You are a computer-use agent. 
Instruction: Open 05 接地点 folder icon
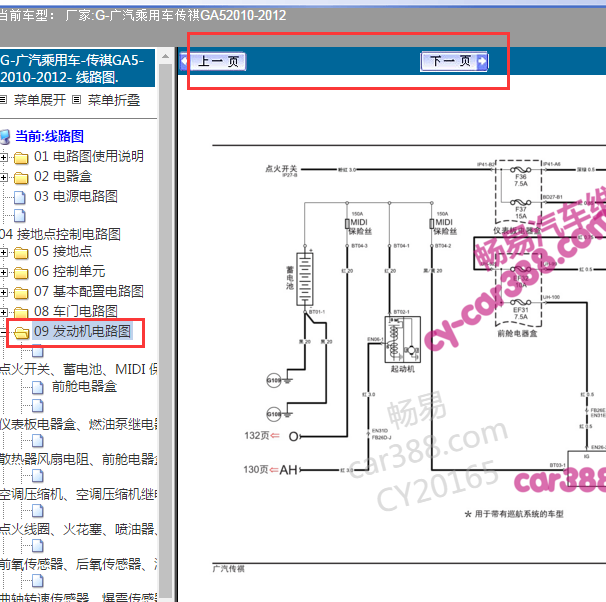tap(21, 253)
